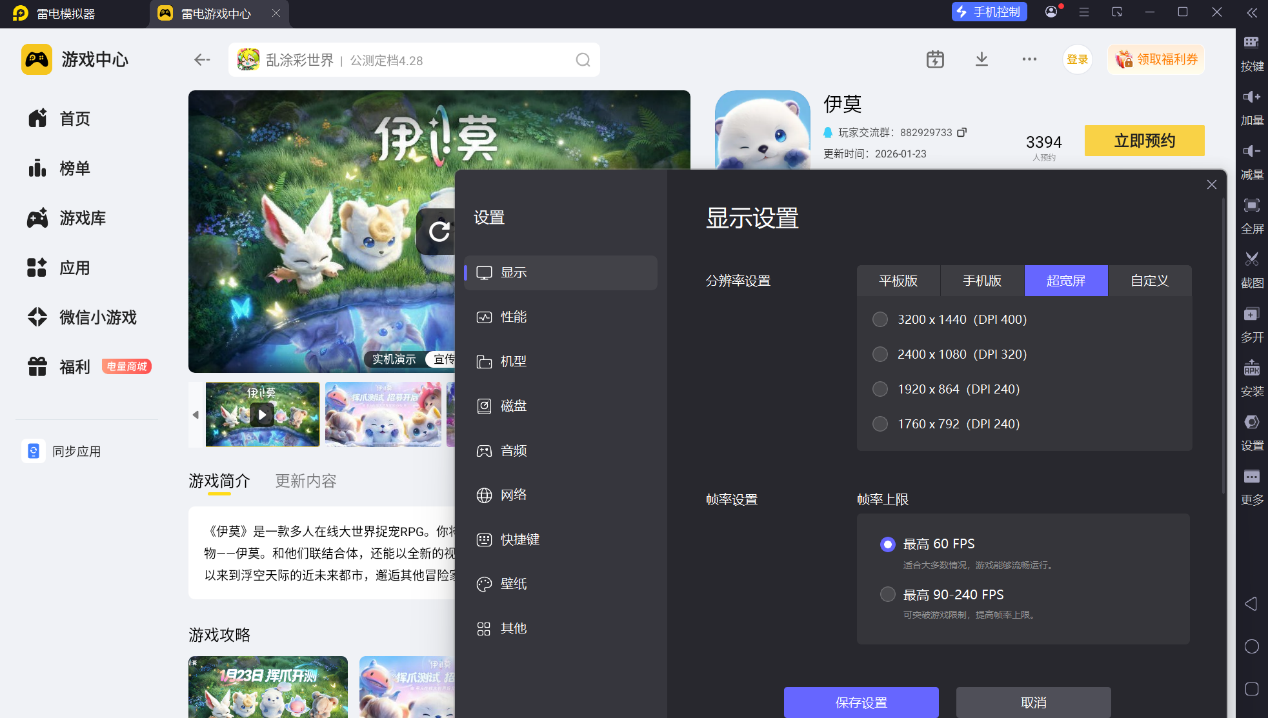Open 福利 in left sidebar
The width and height of the screenshot is (1268, 718).
88,367
